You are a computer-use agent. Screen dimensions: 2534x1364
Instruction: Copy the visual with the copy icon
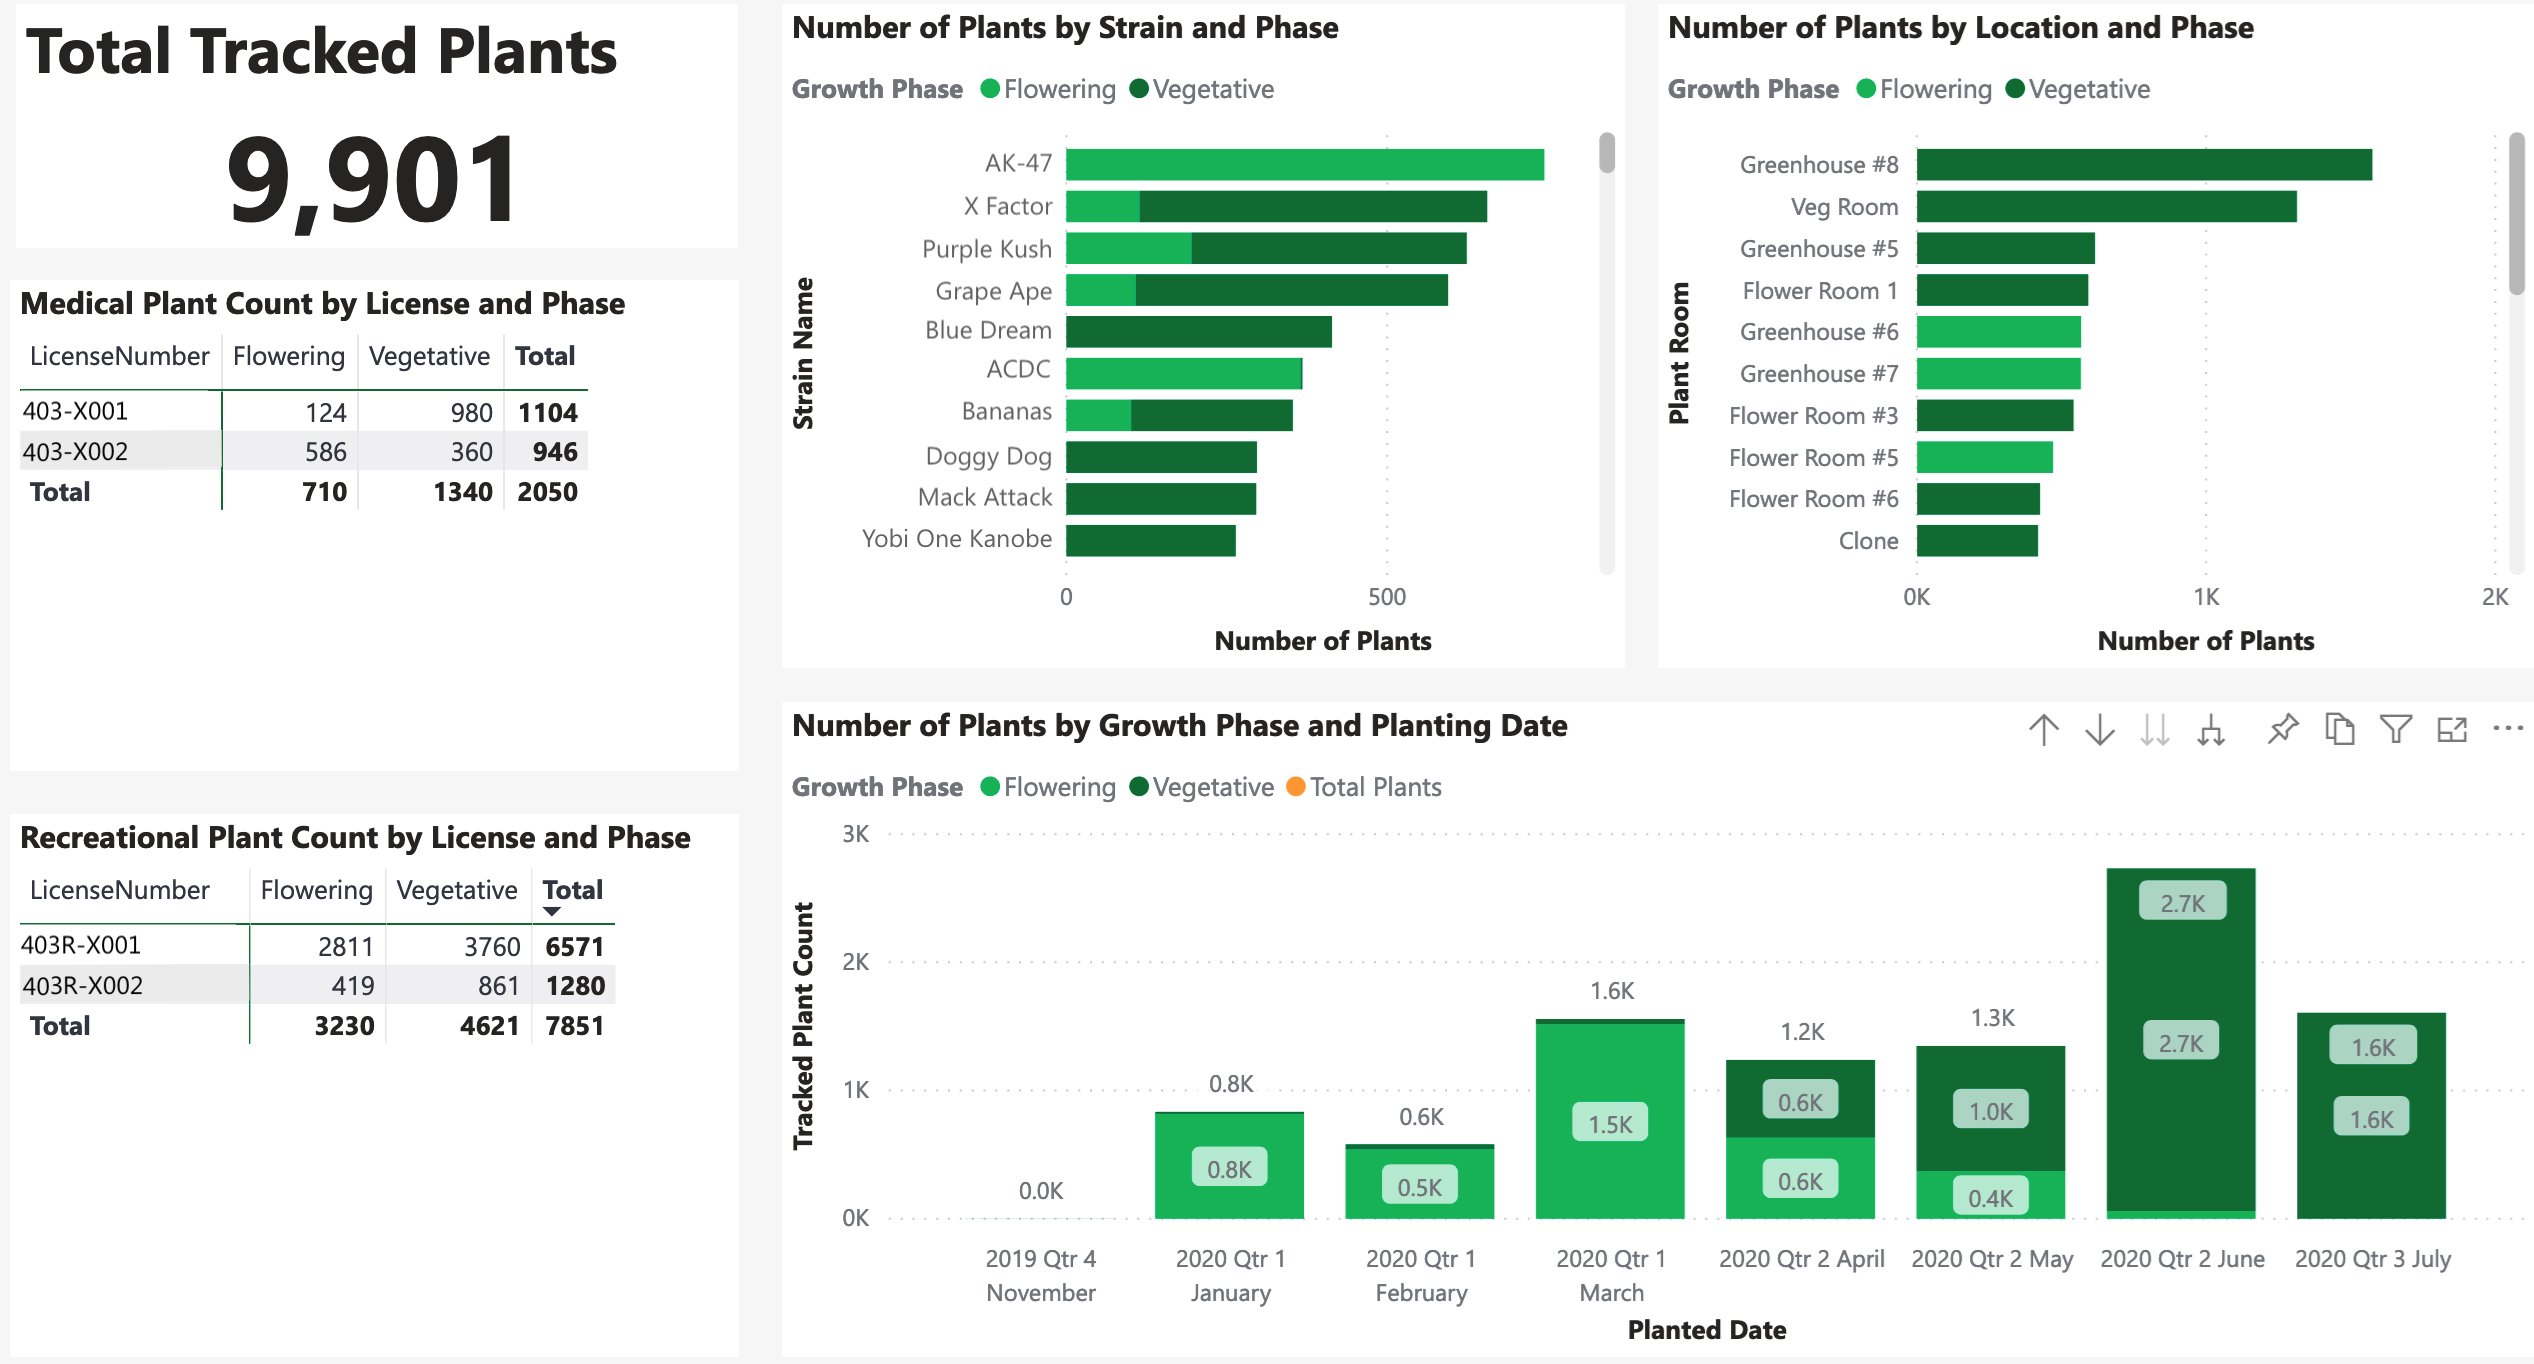[2340, 729]
